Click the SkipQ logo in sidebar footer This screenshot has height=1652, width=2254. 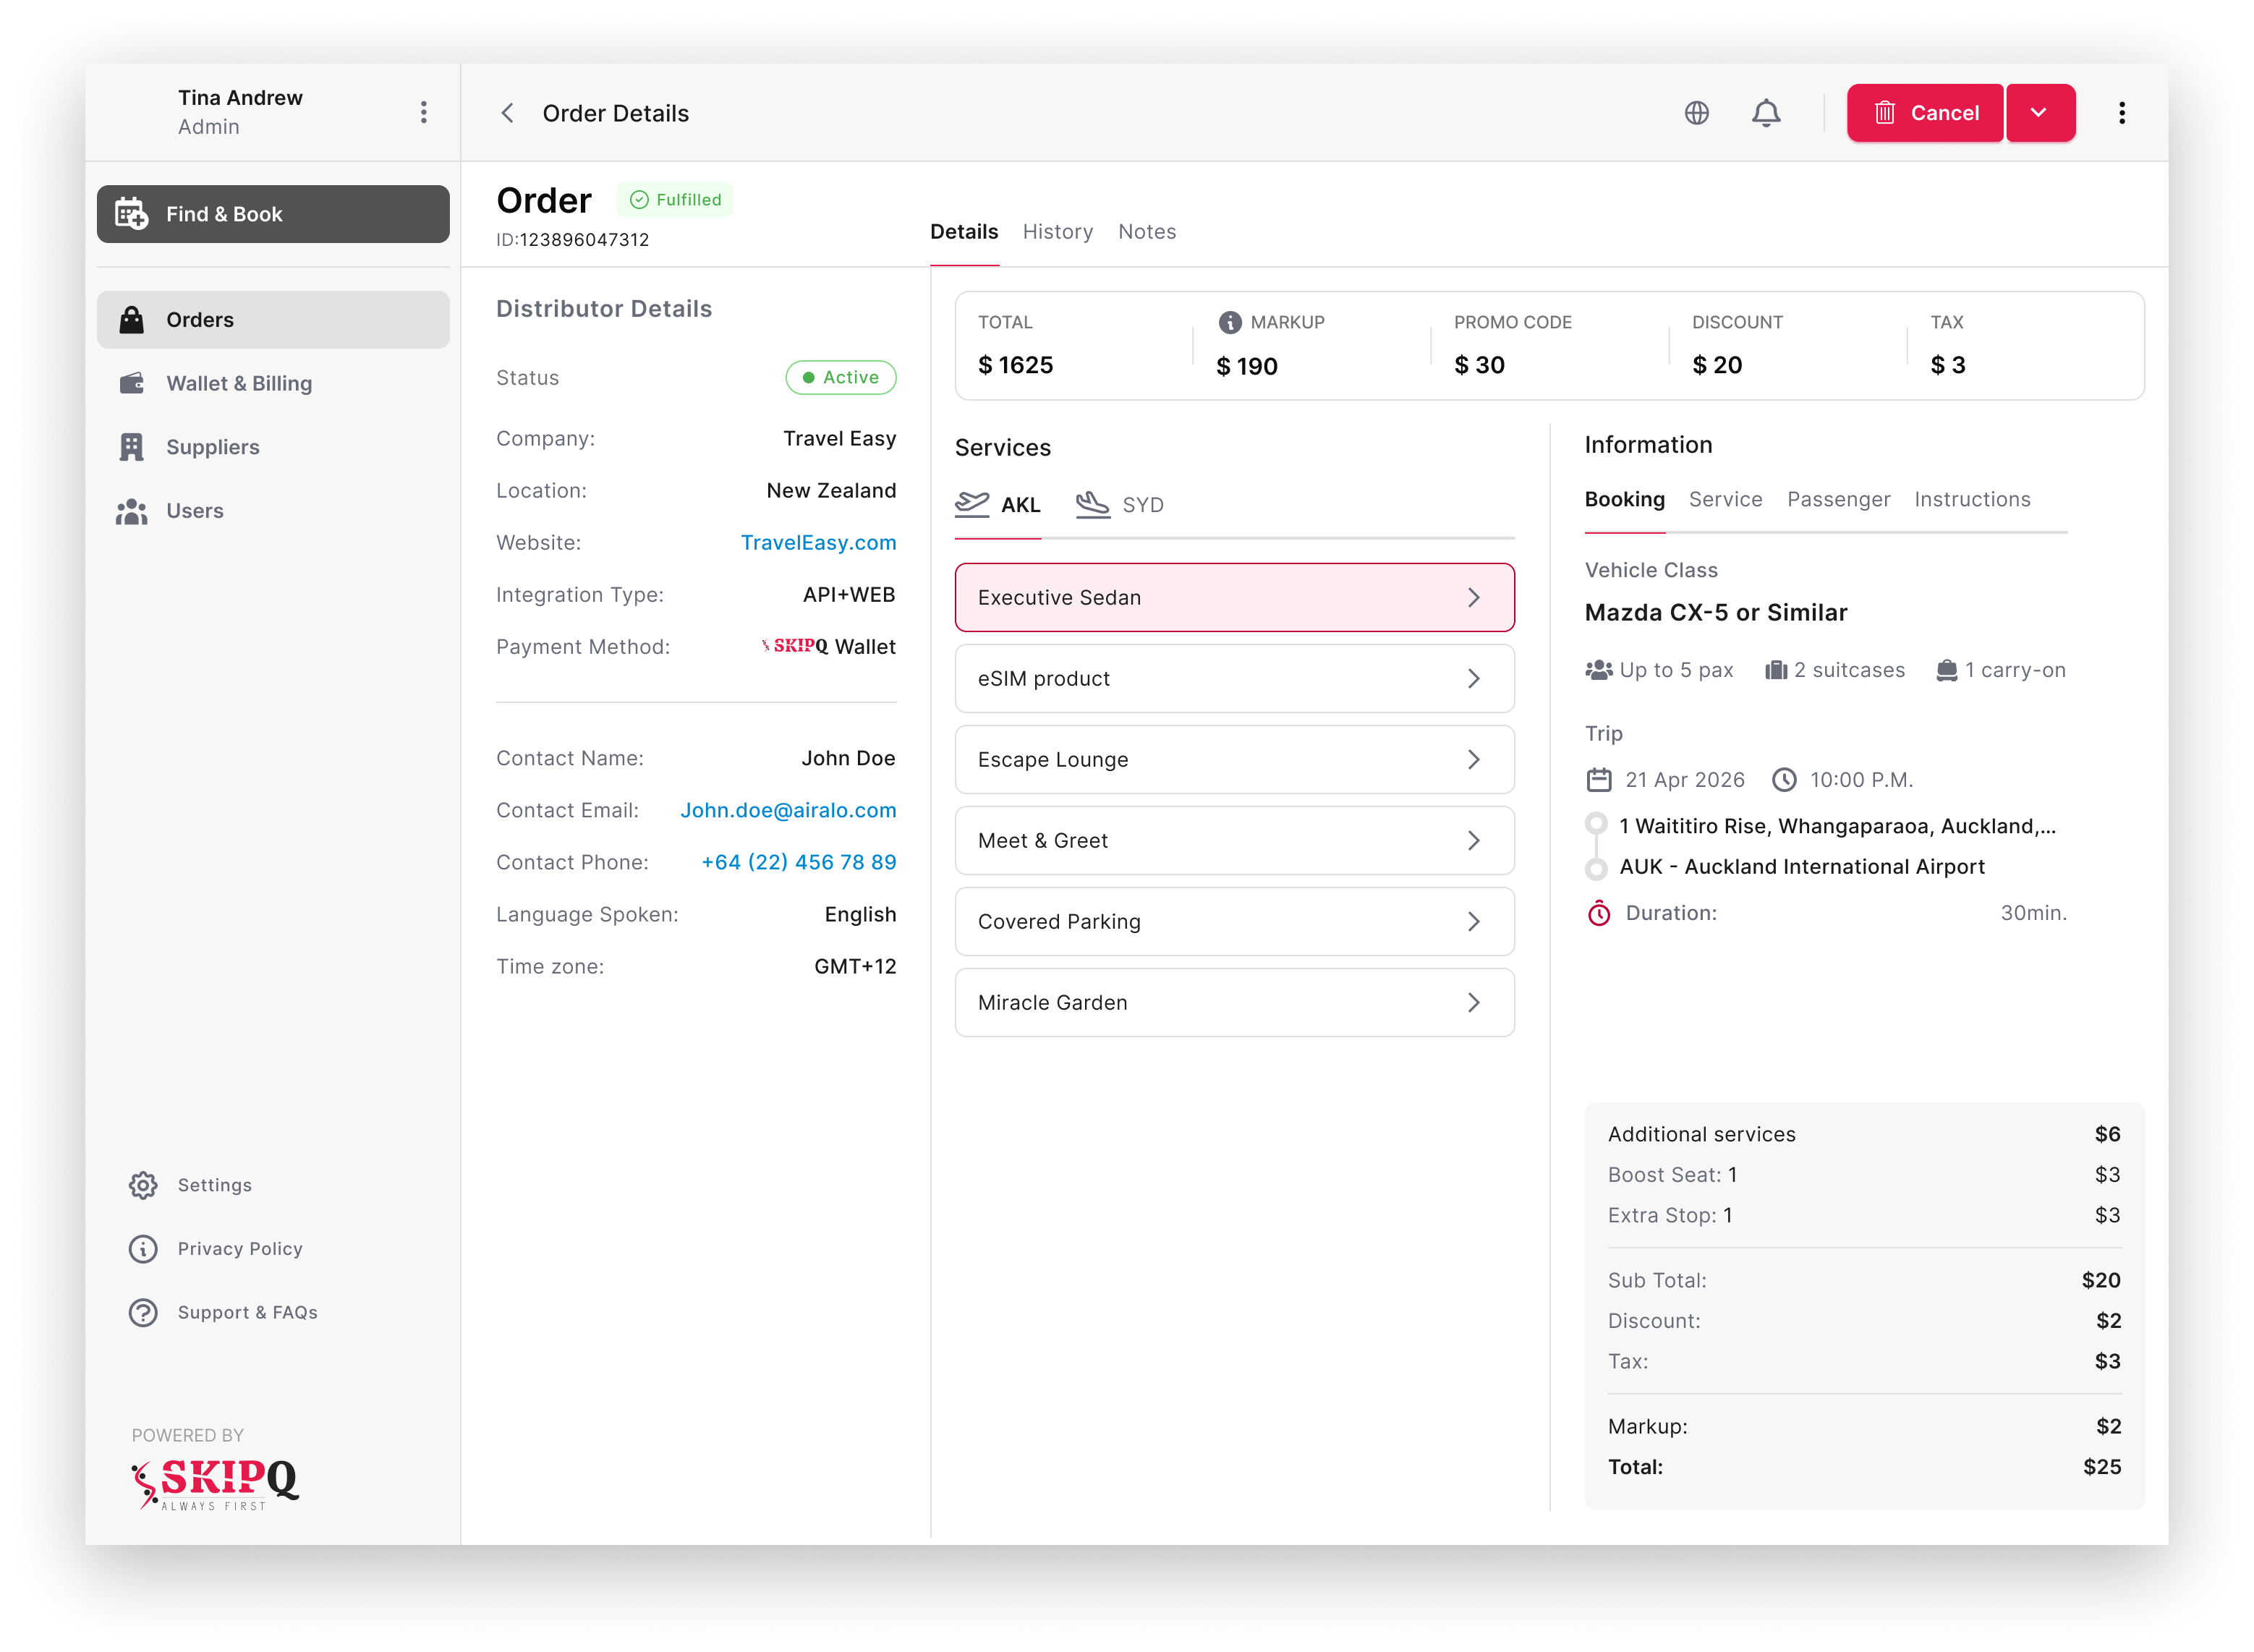tap(215, 1484)
